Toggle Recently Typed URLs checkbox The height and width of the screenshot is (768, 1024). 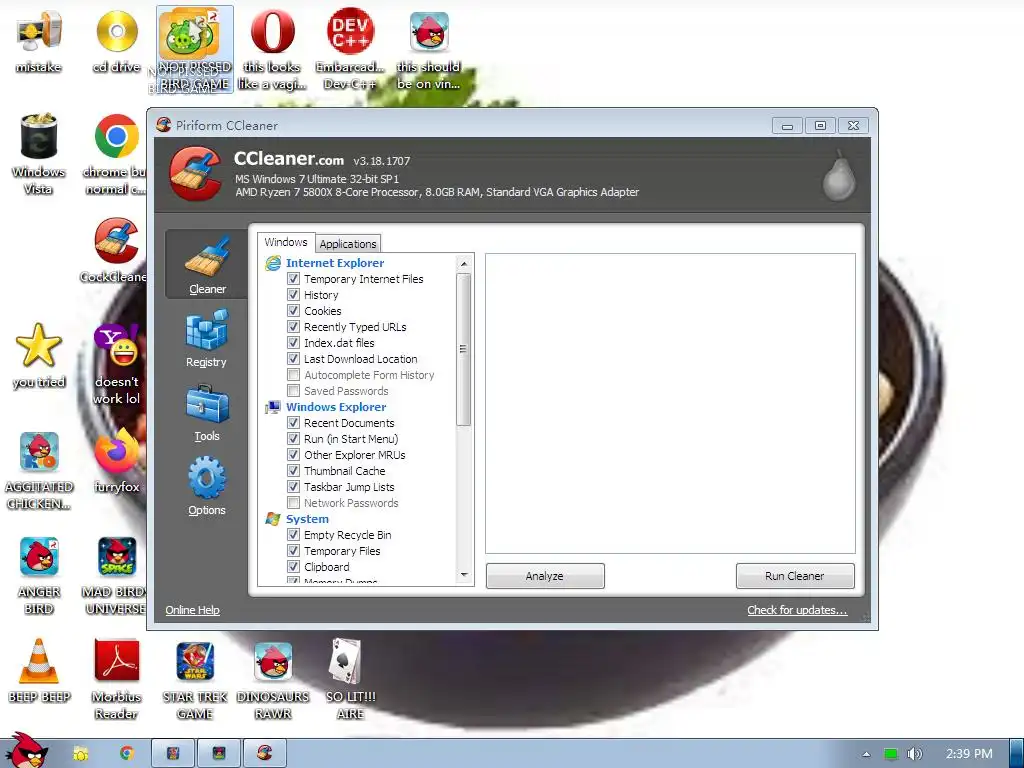293,327
